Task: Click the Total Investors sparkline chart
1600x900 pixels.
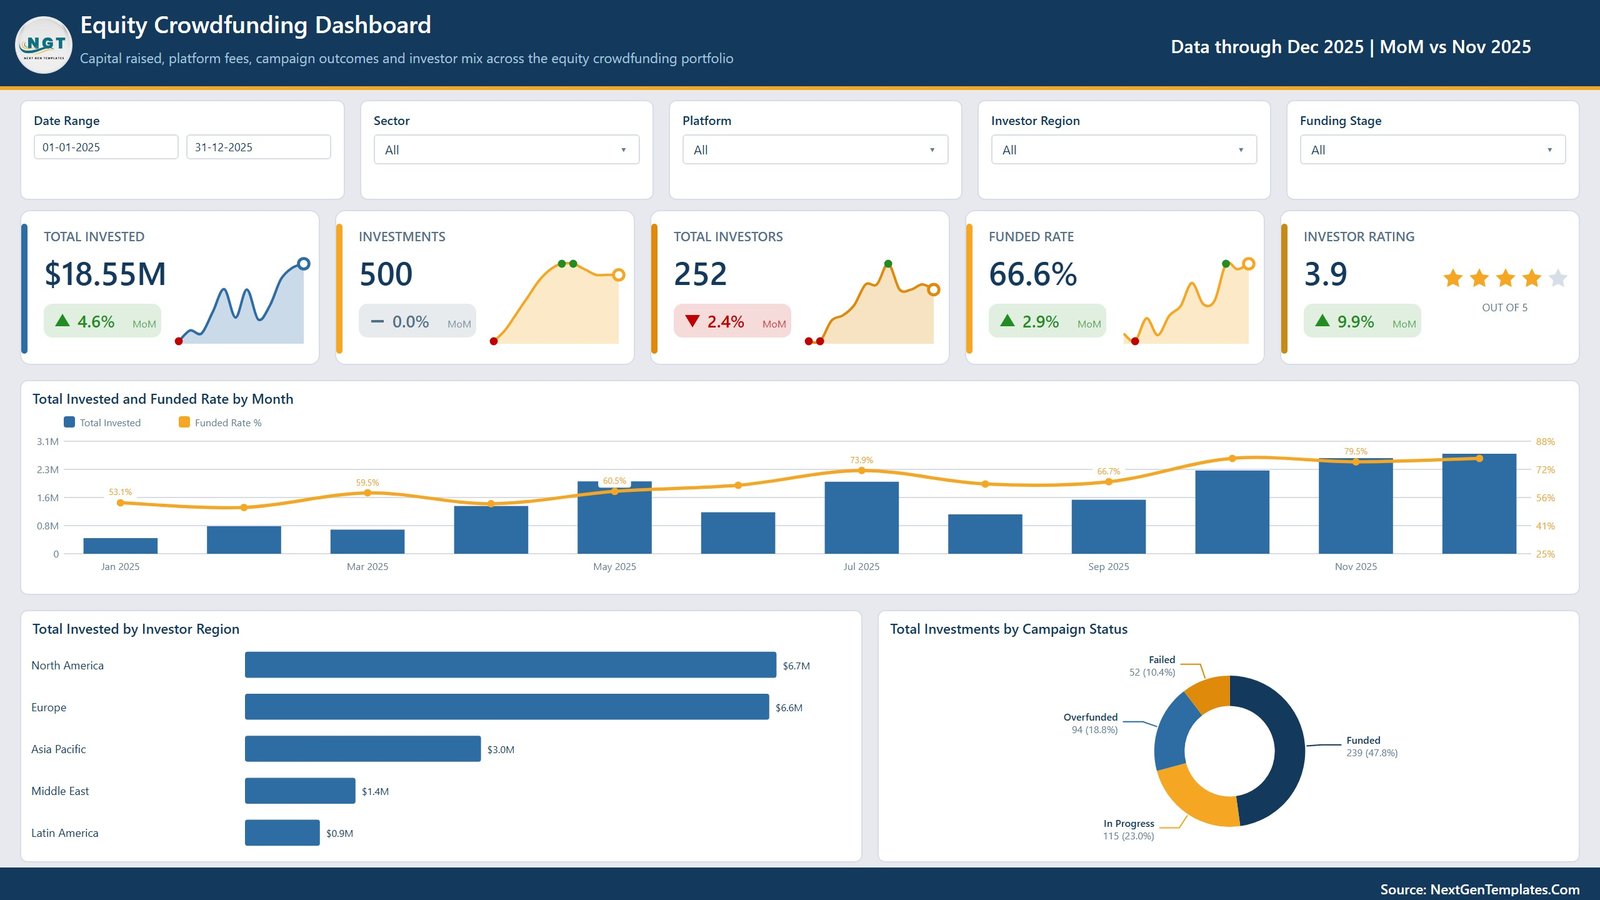Action: point(871,301)
